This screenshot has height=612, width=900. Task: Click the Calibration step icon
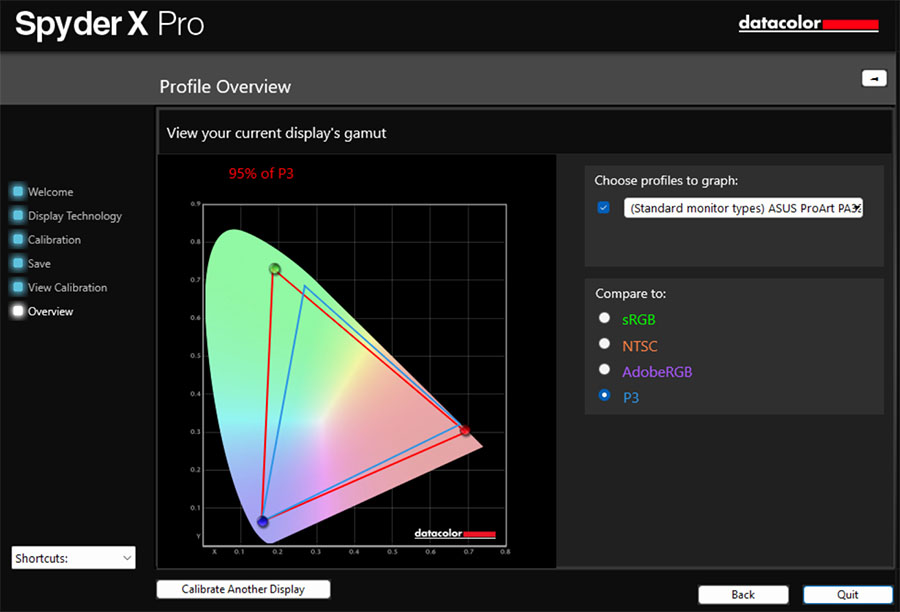pyautogui.click(x=15, y=239)
